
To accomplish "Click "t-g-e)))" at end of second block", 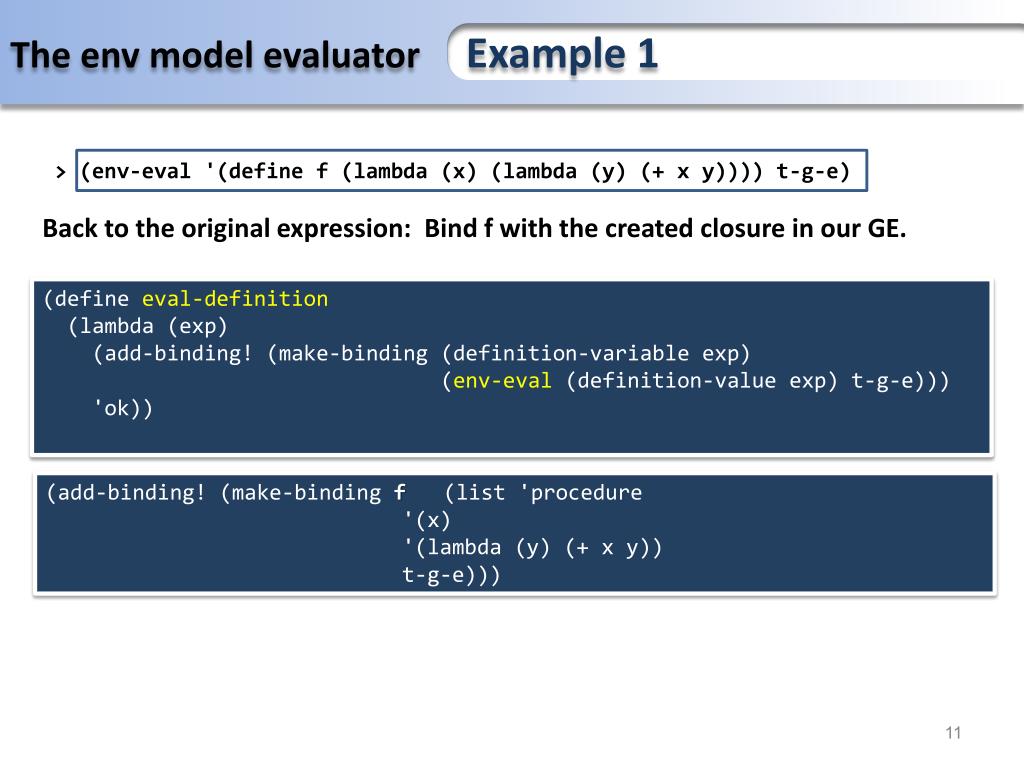I will coord(450,575).
